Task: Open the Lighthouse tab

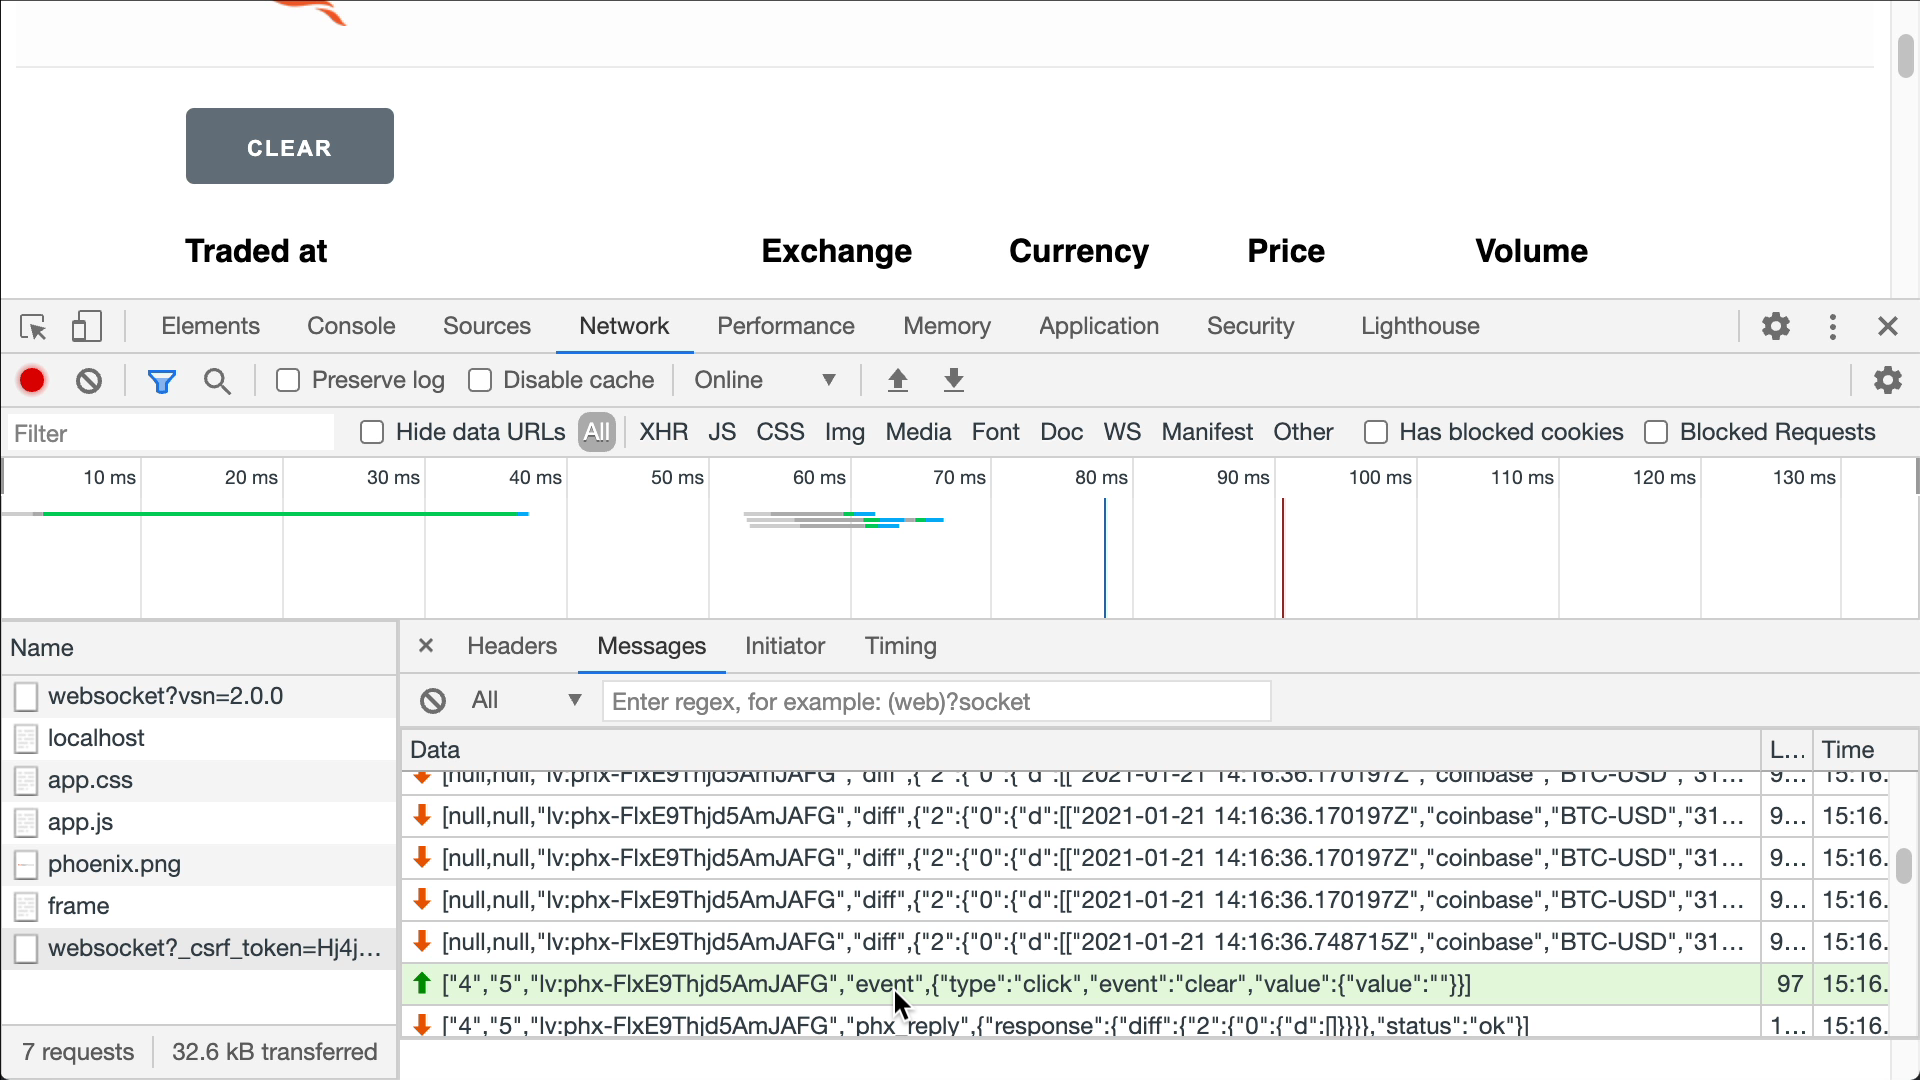Action: tap(1420, 326)
